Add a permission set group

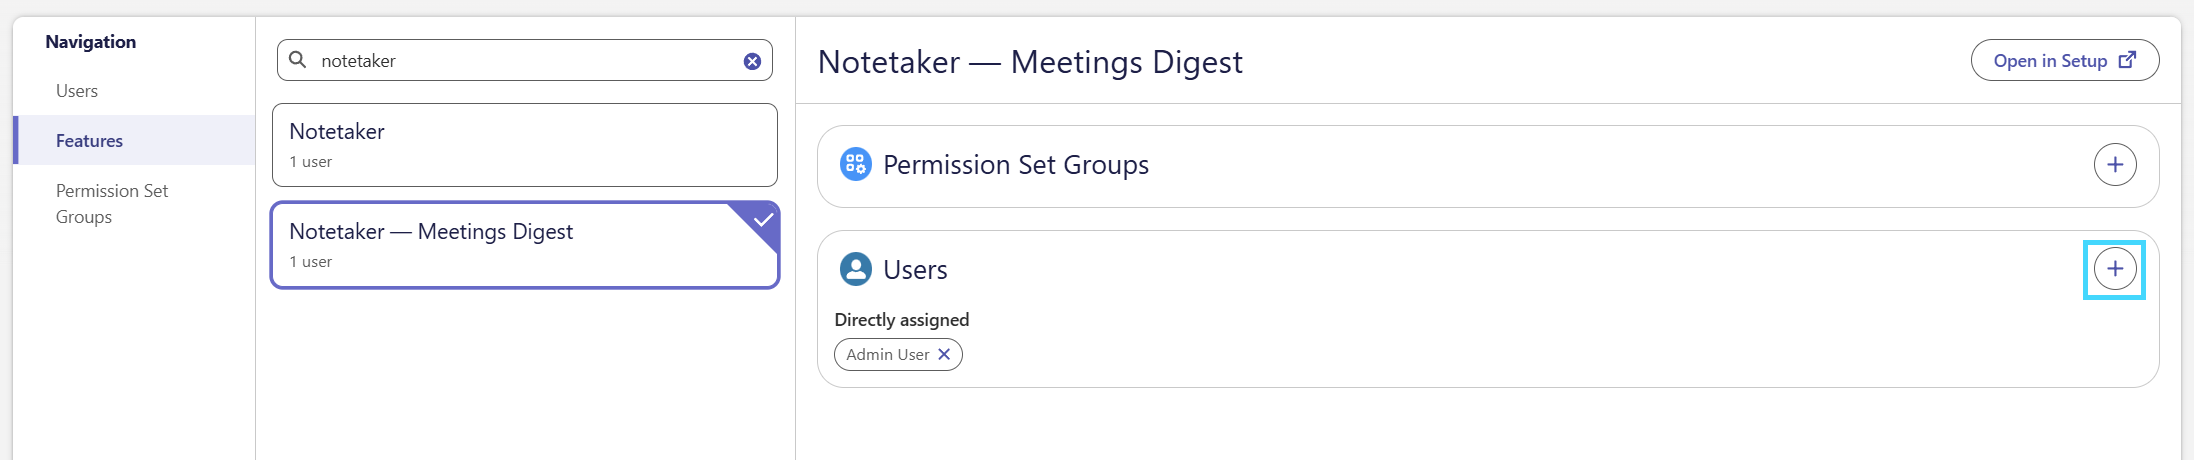pos(2115,164)
